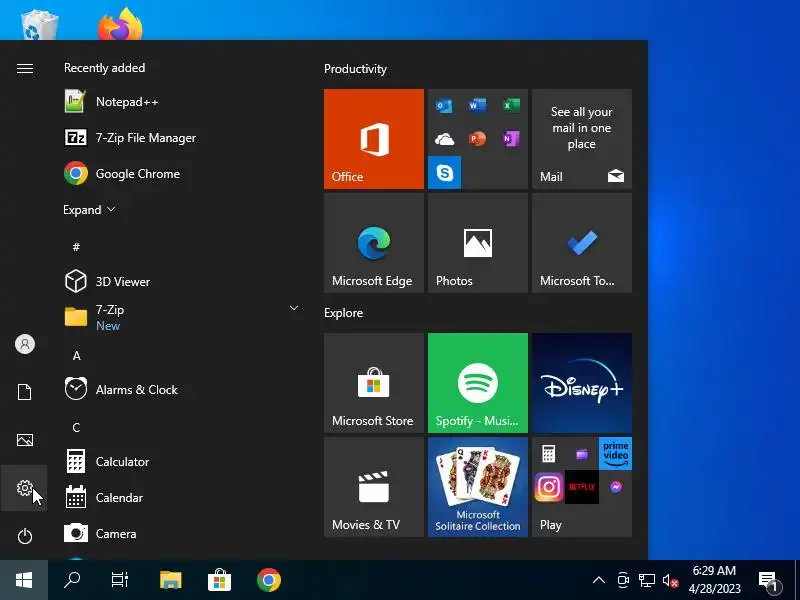Open the Pictures sidebar icon
800x600 pixels.
[24, 440]
